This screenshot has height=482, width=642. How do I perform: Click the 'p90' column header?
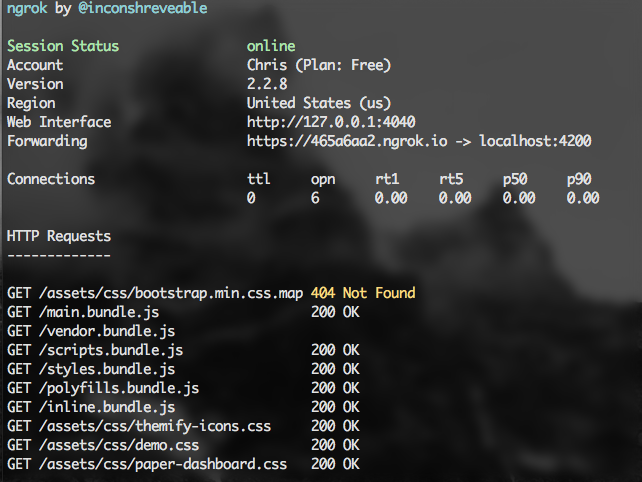coord(579,179)
